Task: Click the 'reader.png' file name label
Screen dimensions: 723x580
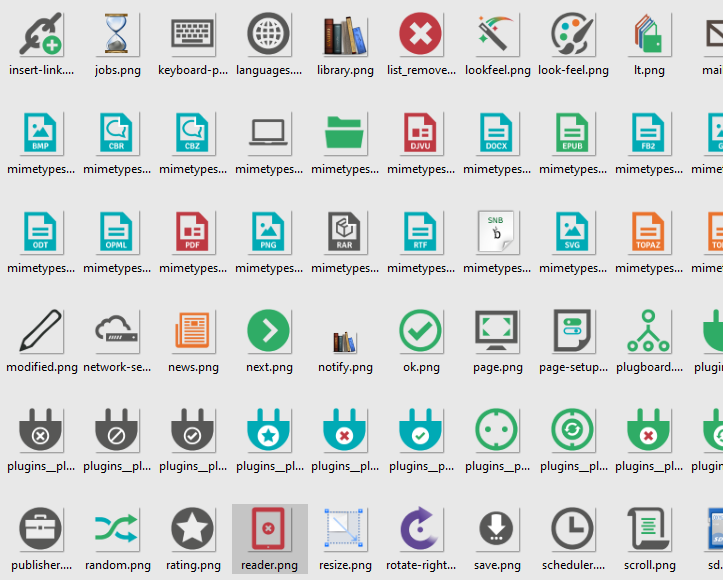Action: tap(269, 565)
